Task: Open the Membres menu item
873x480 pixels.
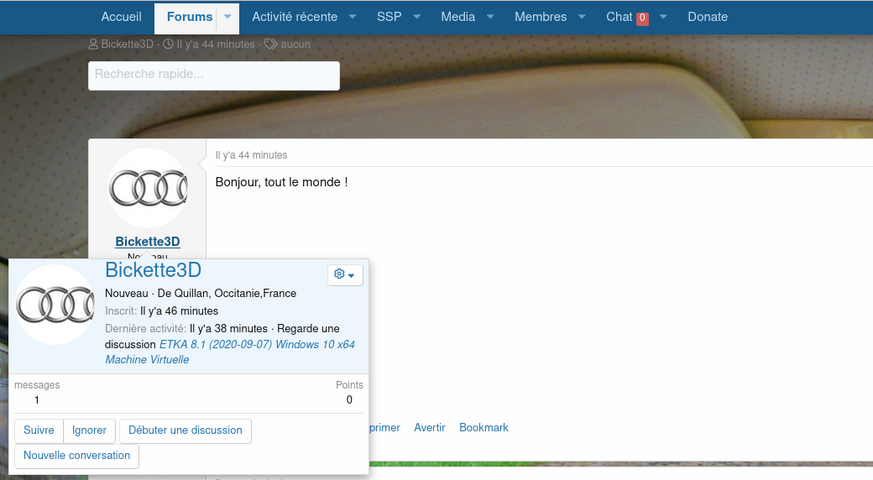Action: [x=540, y=17]
